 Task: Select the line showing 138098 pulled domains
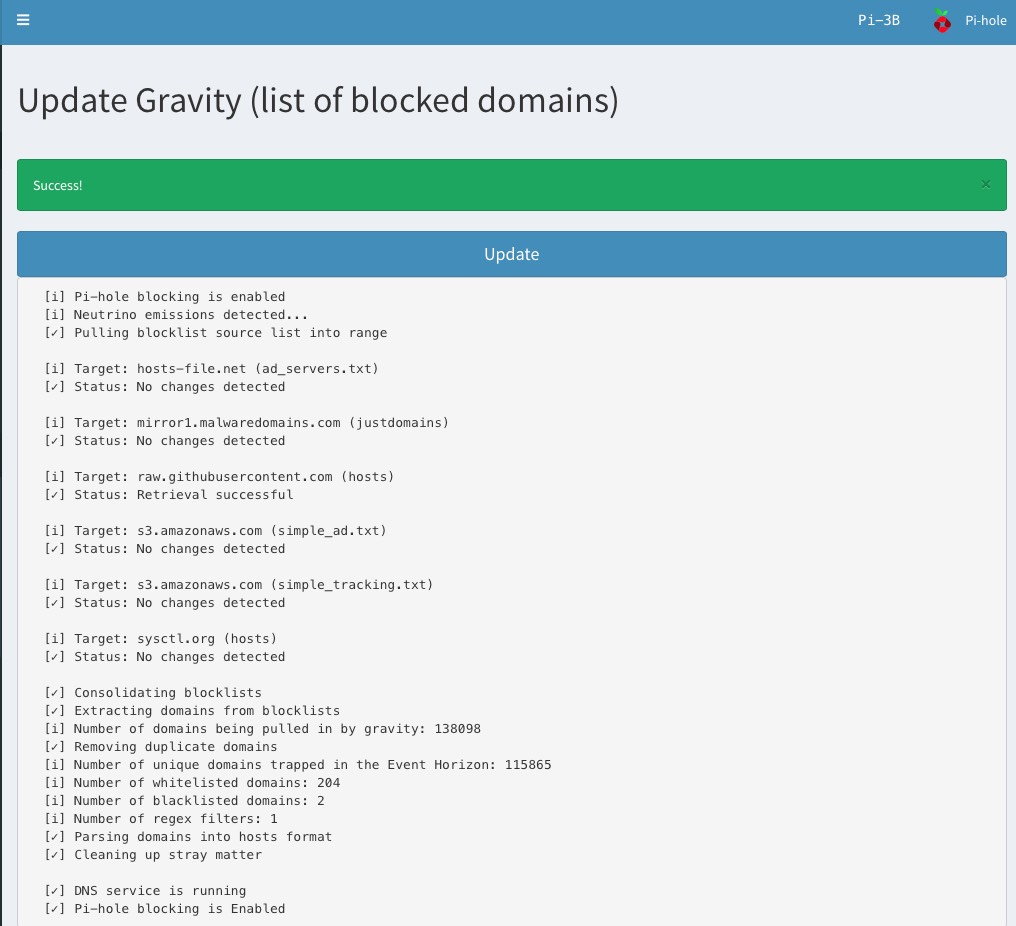click(262, 728)
